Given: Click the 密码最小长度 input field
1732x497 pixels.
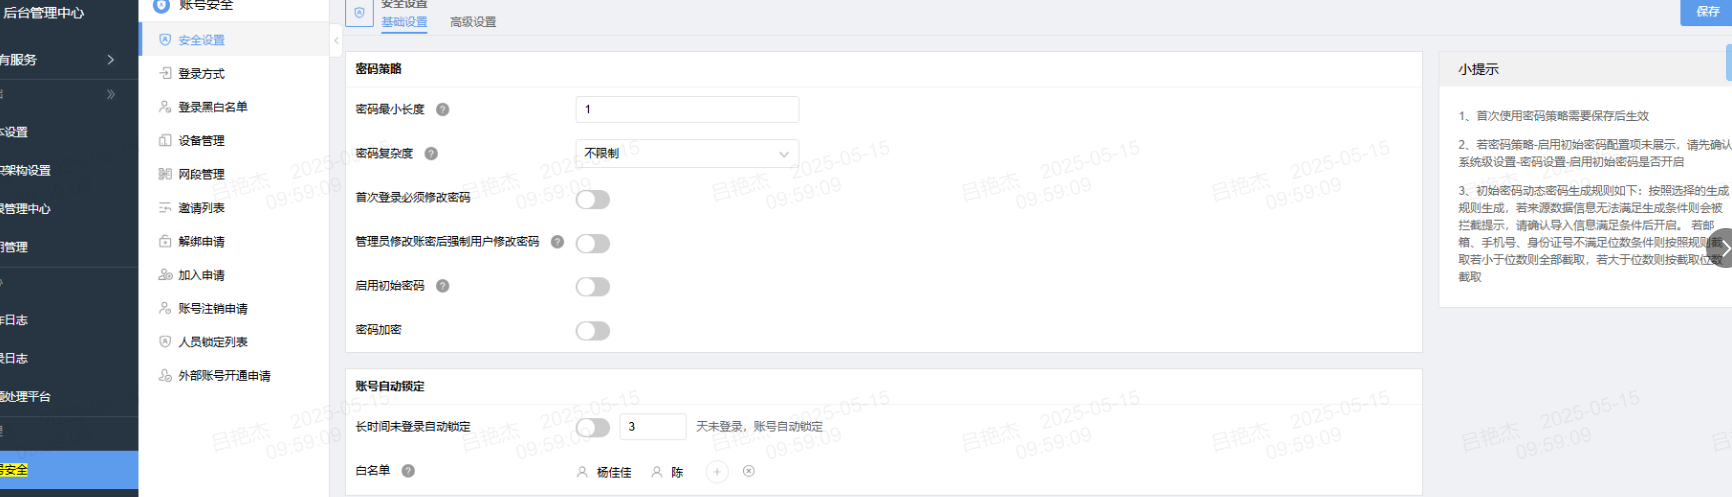Looking at the screenshot, I should (x=687, y=110).
